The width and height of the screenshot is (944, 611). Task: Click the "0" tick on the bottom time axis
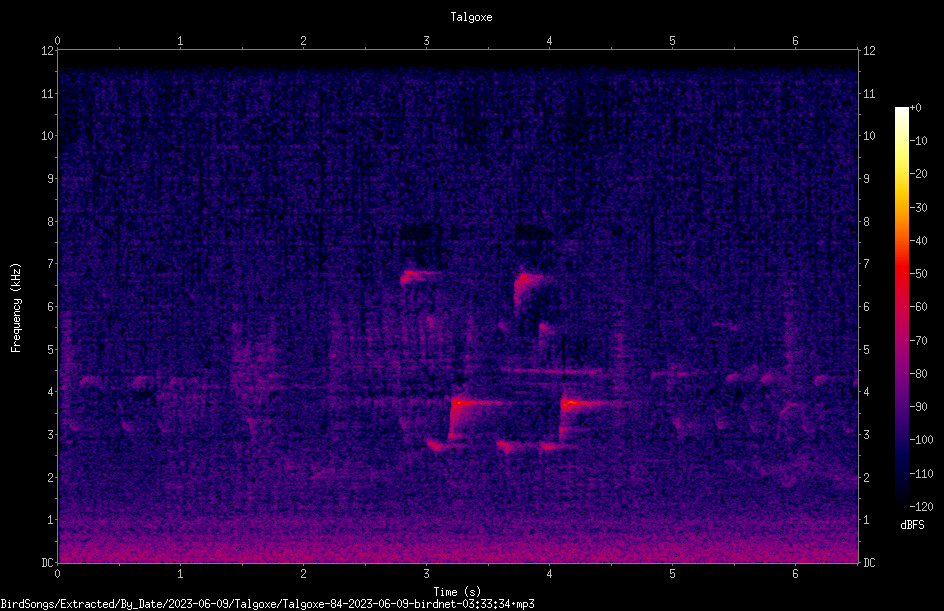(57, 574)
